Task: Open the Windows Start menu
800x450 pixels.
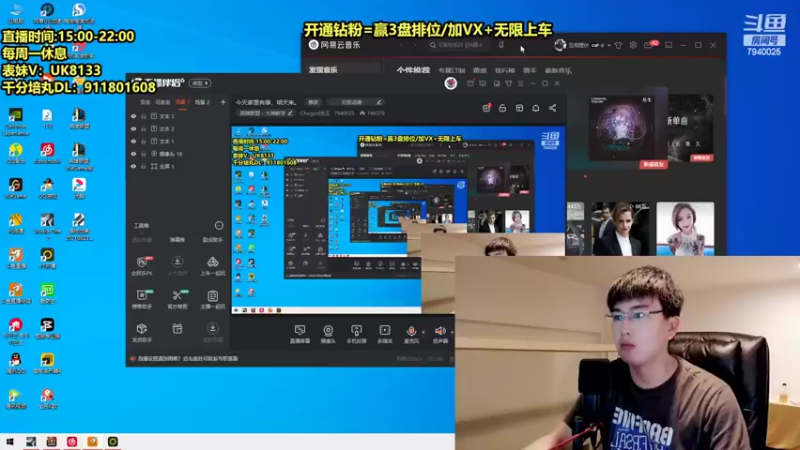Action: 10,441
